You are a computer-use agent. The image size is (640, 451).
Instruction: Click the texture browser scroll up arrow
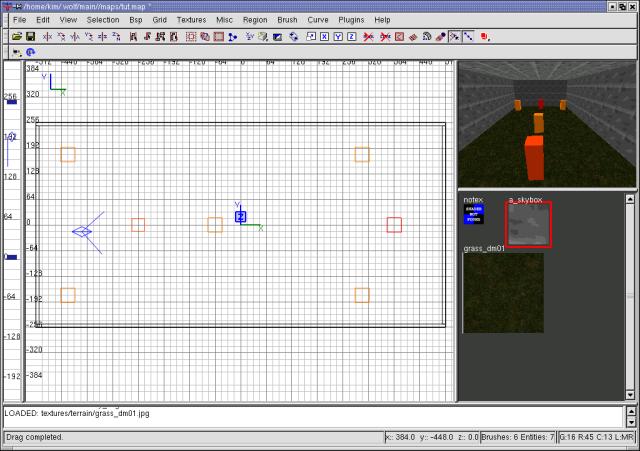click(630, 199)
